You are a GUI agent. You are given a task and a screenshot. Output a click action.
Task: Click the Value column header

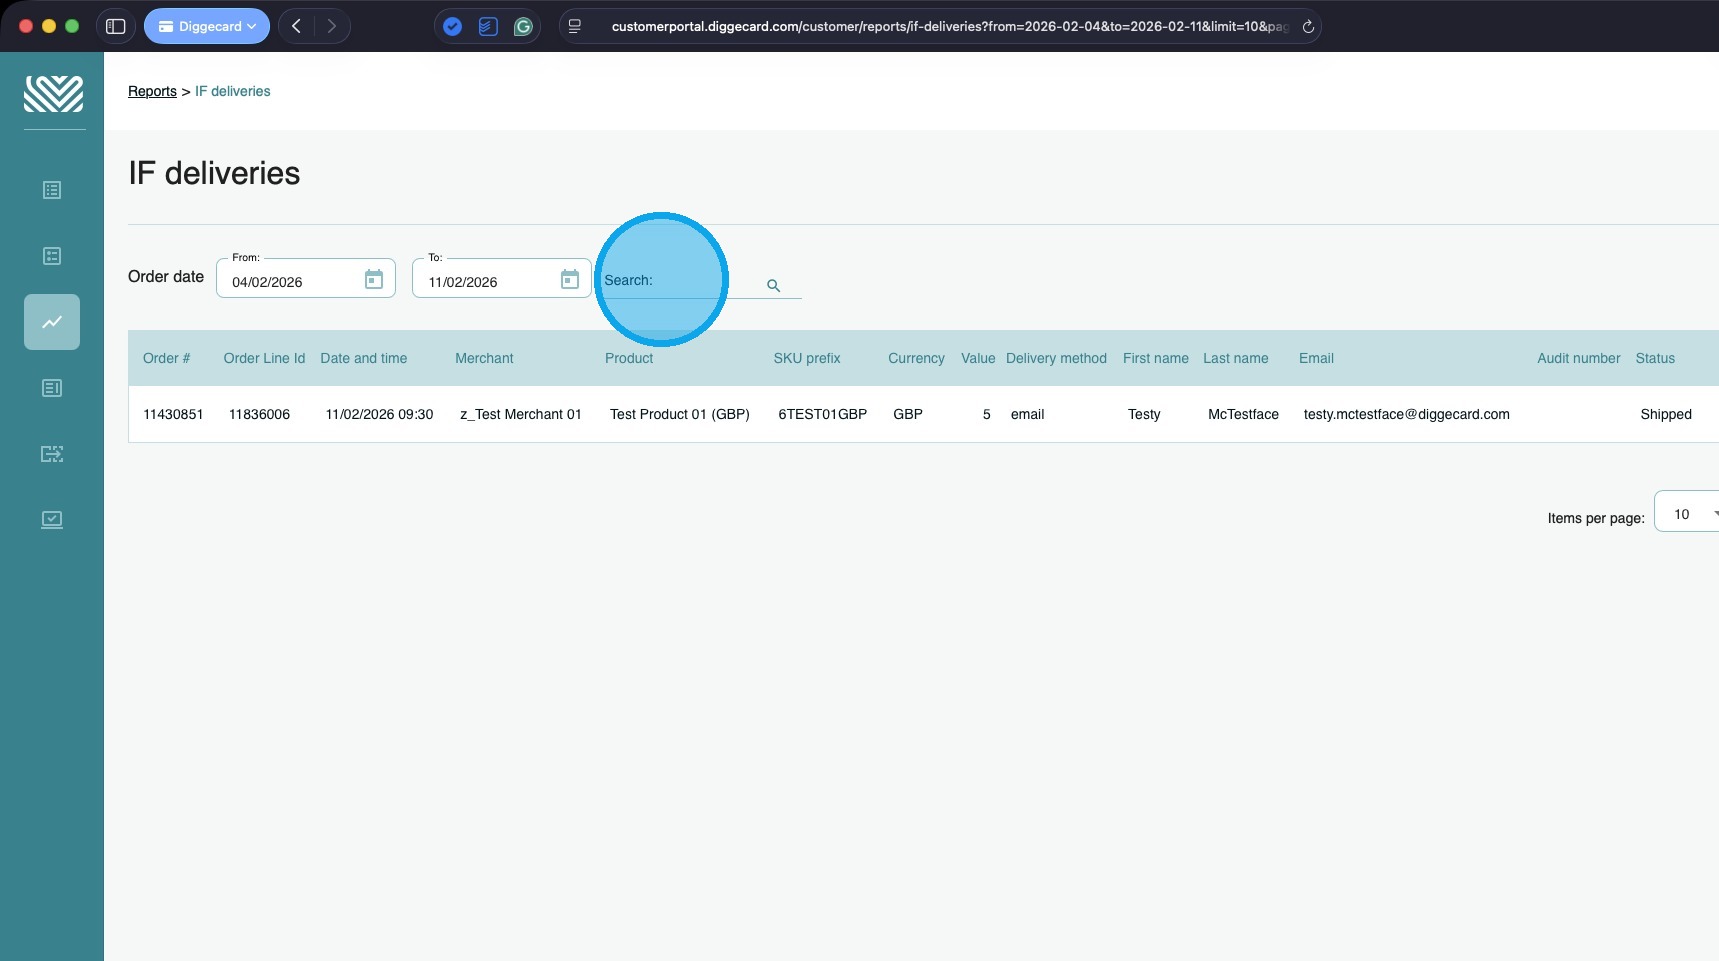[x=978, y=358]
